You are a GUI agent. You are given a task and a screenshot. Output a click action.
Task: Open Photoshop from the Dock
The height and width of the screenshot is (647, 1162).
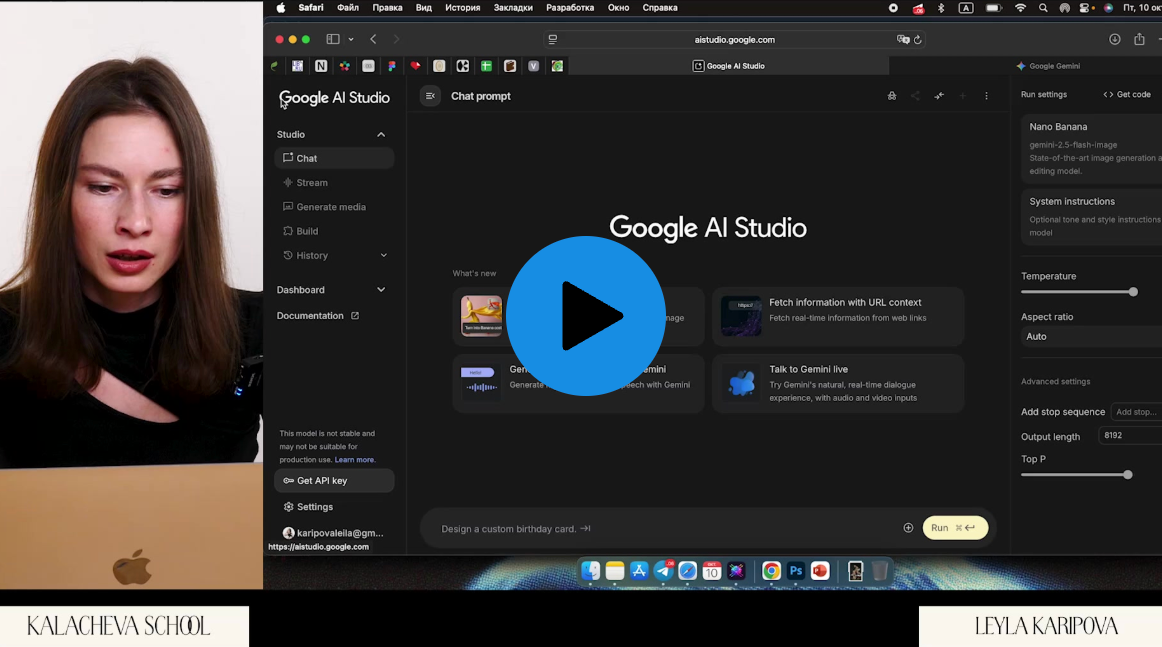tap(796, 571)
